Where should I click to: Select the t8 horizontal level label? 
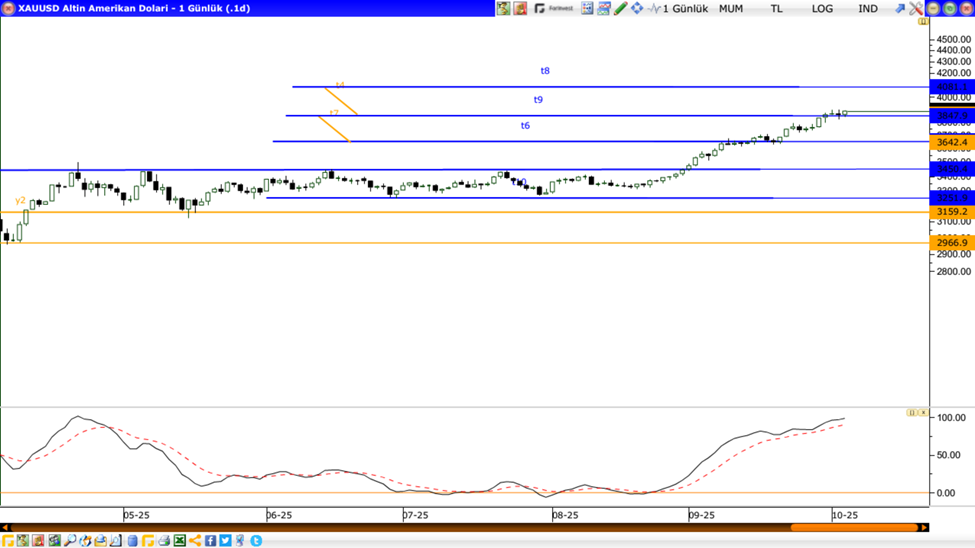click(x=545, y=71)
